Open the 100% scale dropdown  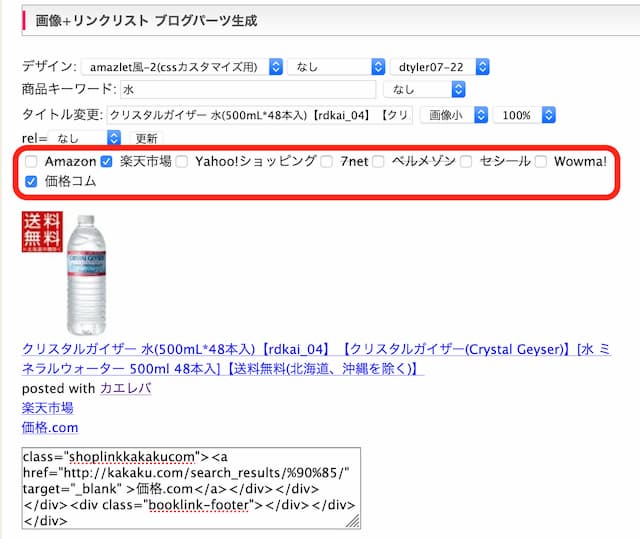524,115
